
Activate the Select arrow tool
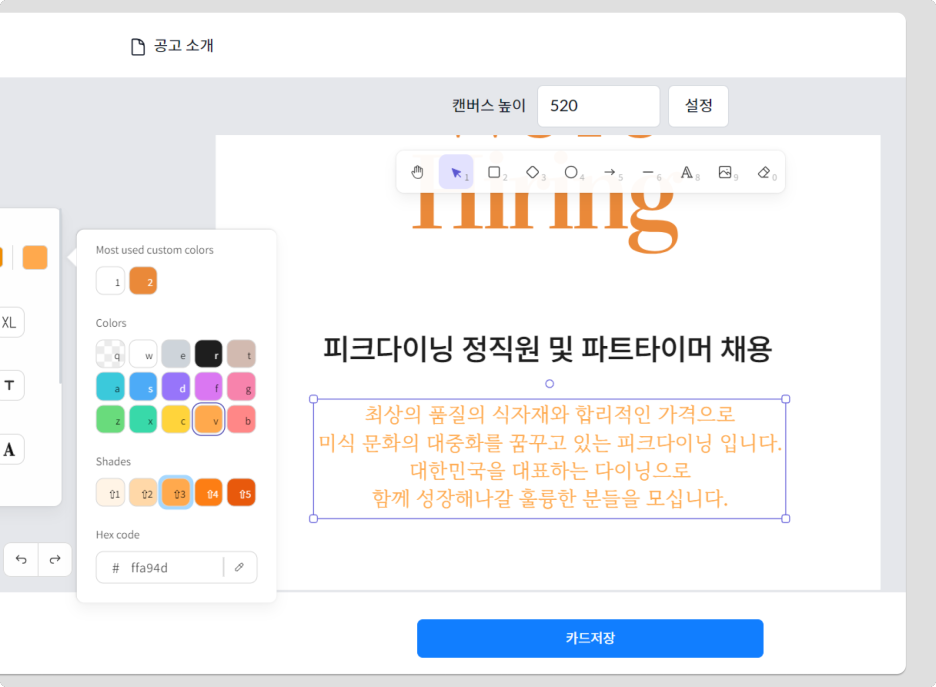coord(456,172)
